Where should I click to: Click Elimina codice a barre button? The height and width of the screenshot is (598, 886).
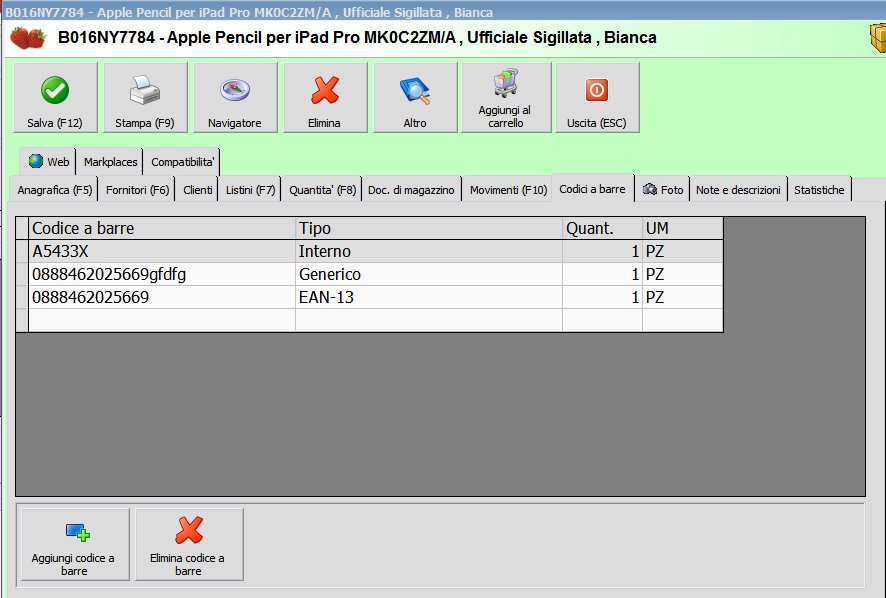point(189,544)
